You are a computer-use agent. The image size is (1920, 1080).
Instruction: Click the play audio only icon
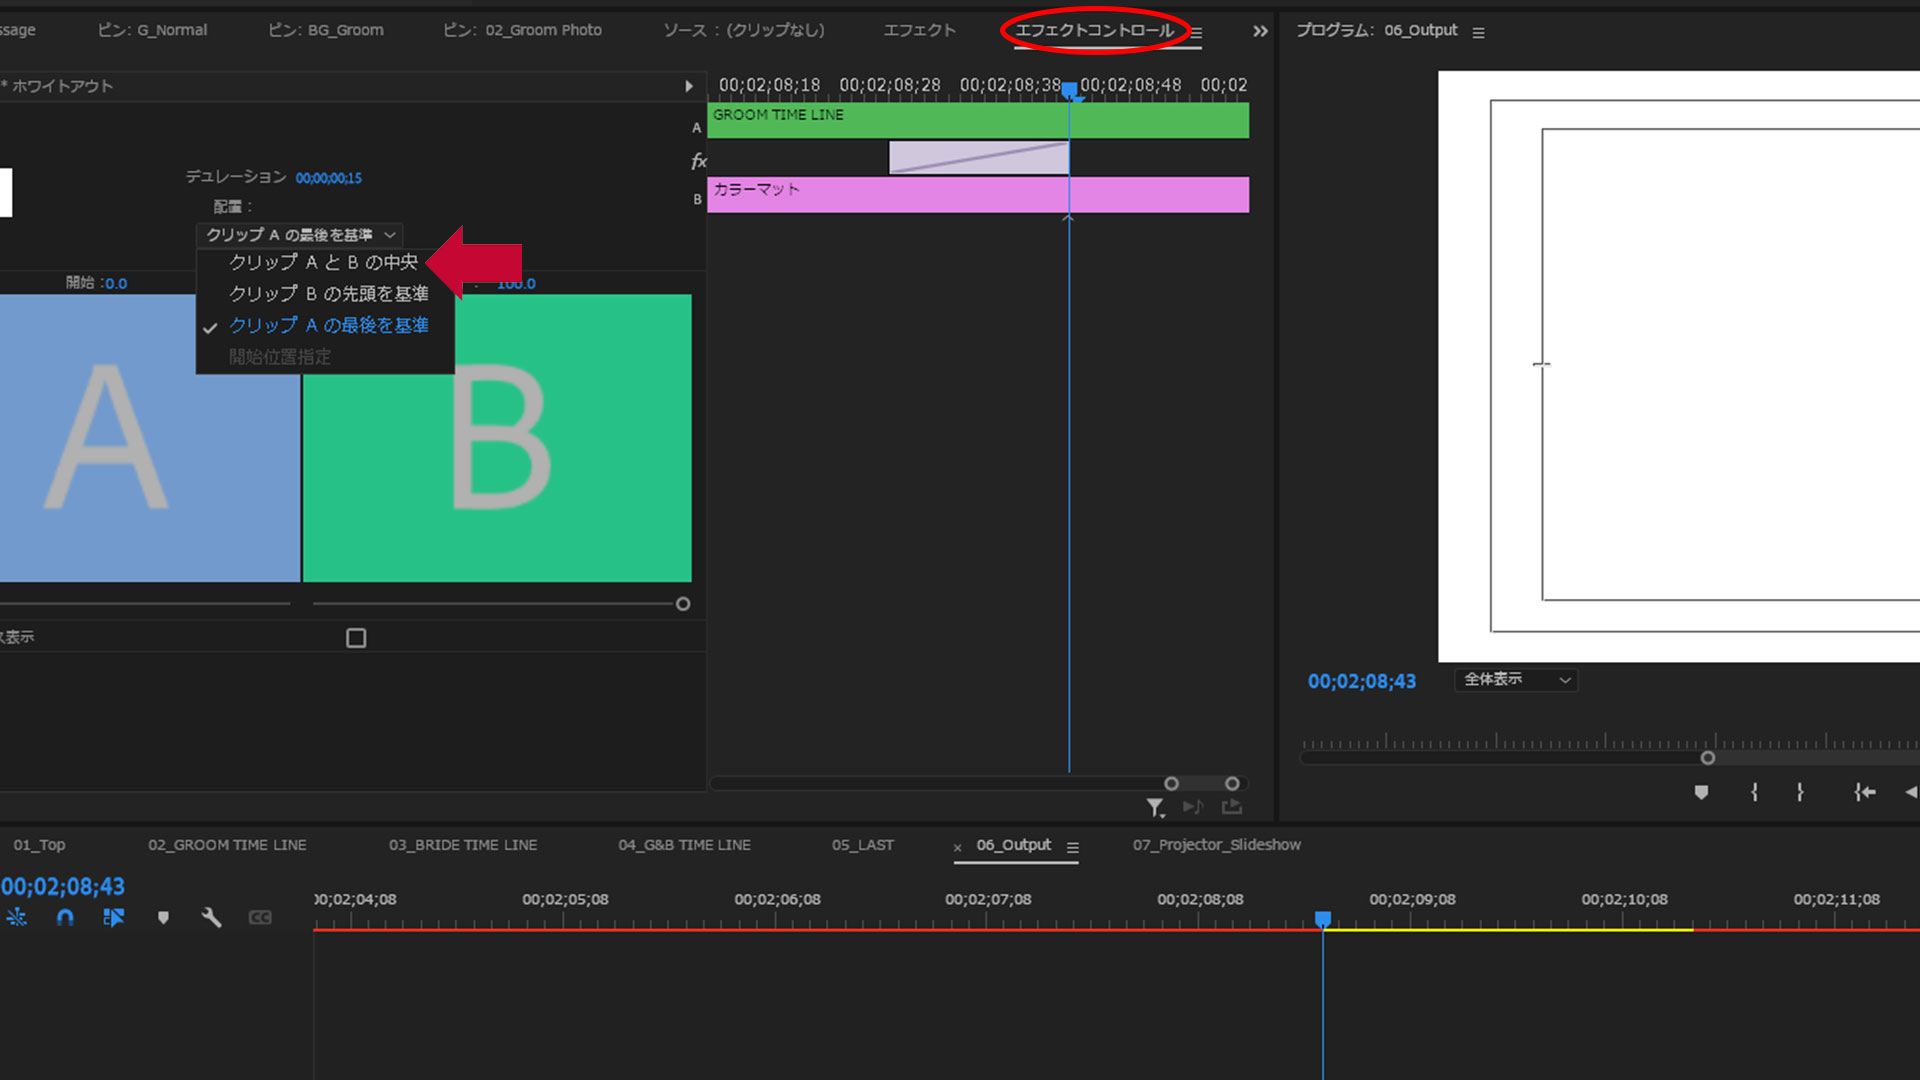click(1193, 807)
